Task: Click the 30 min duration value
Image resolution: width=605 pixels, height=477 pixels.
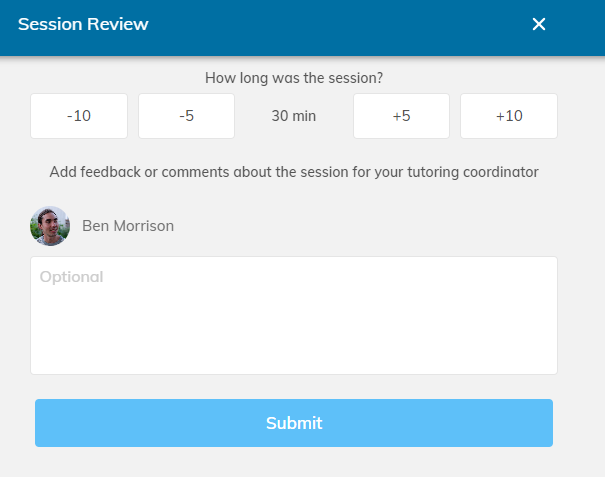Action: [294, 116]
